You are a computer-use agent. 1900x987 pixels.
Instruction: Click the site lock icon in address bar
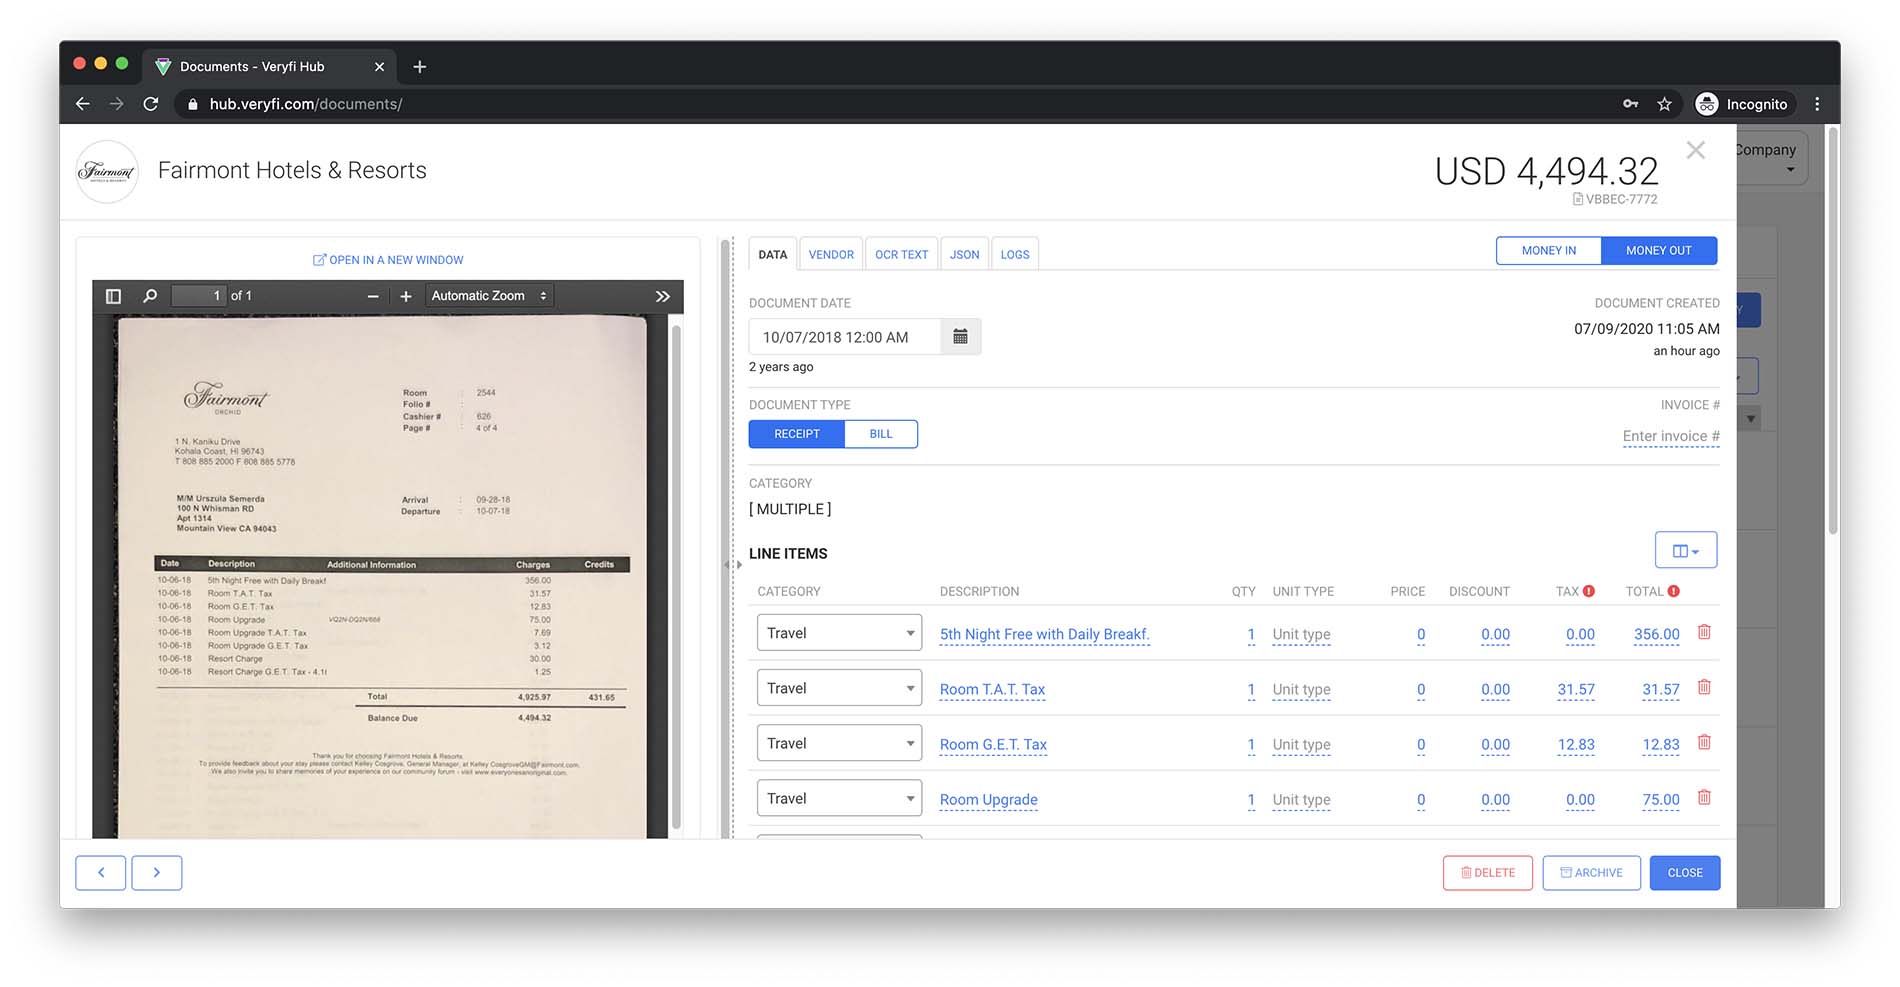tap(193, 104)
